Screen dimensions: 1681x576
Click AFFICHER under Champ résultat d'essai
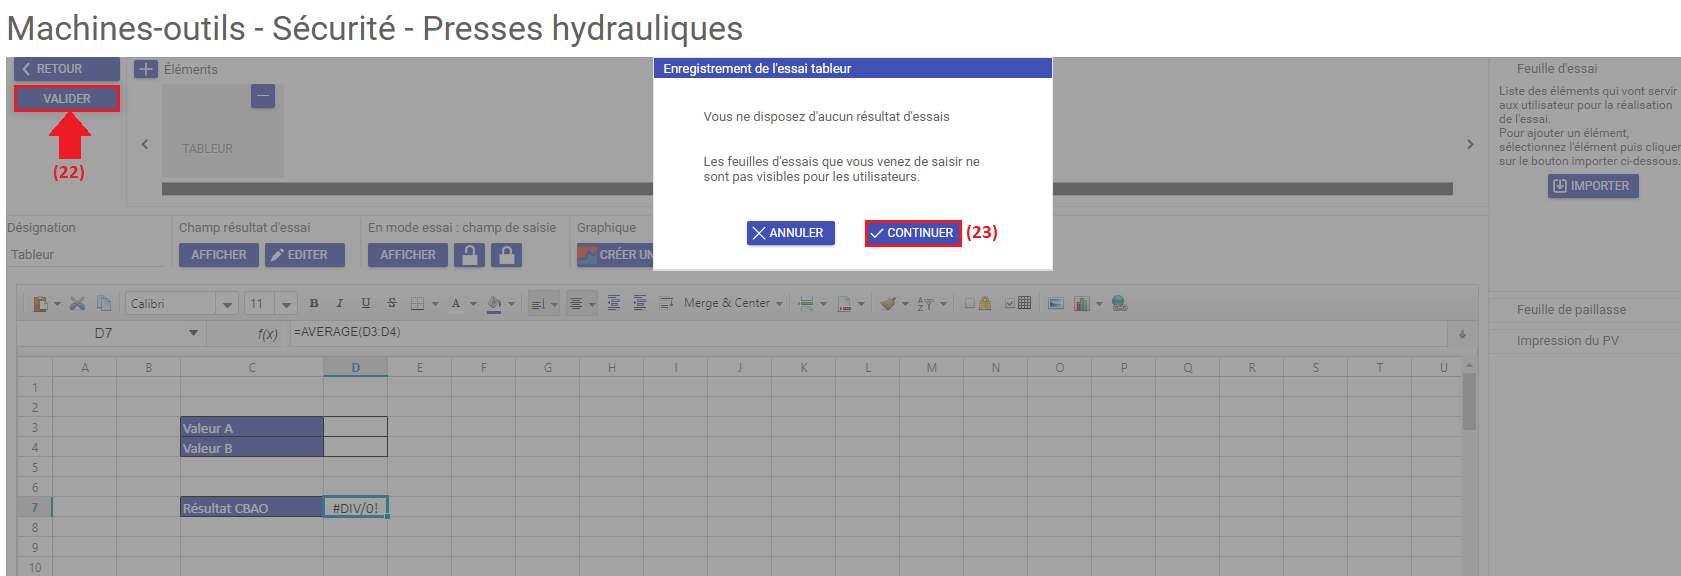[219, 255]
